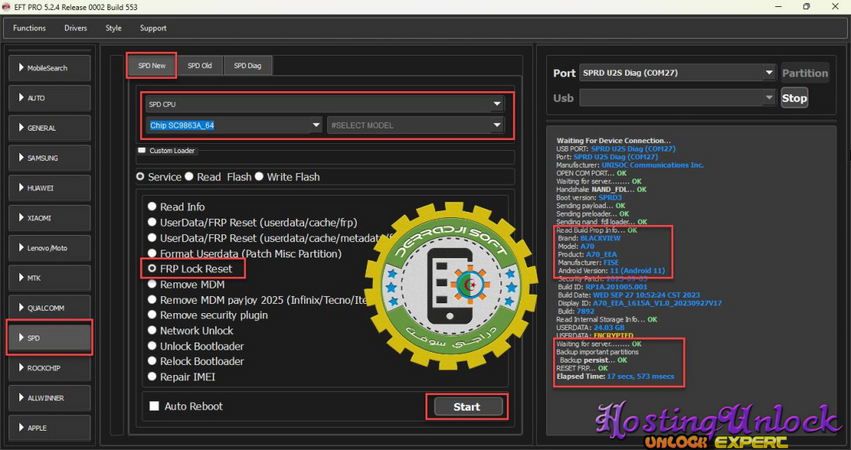Tick the Custom Loader checkbox
The image size is (851, 450).
[x=142, y=151]
